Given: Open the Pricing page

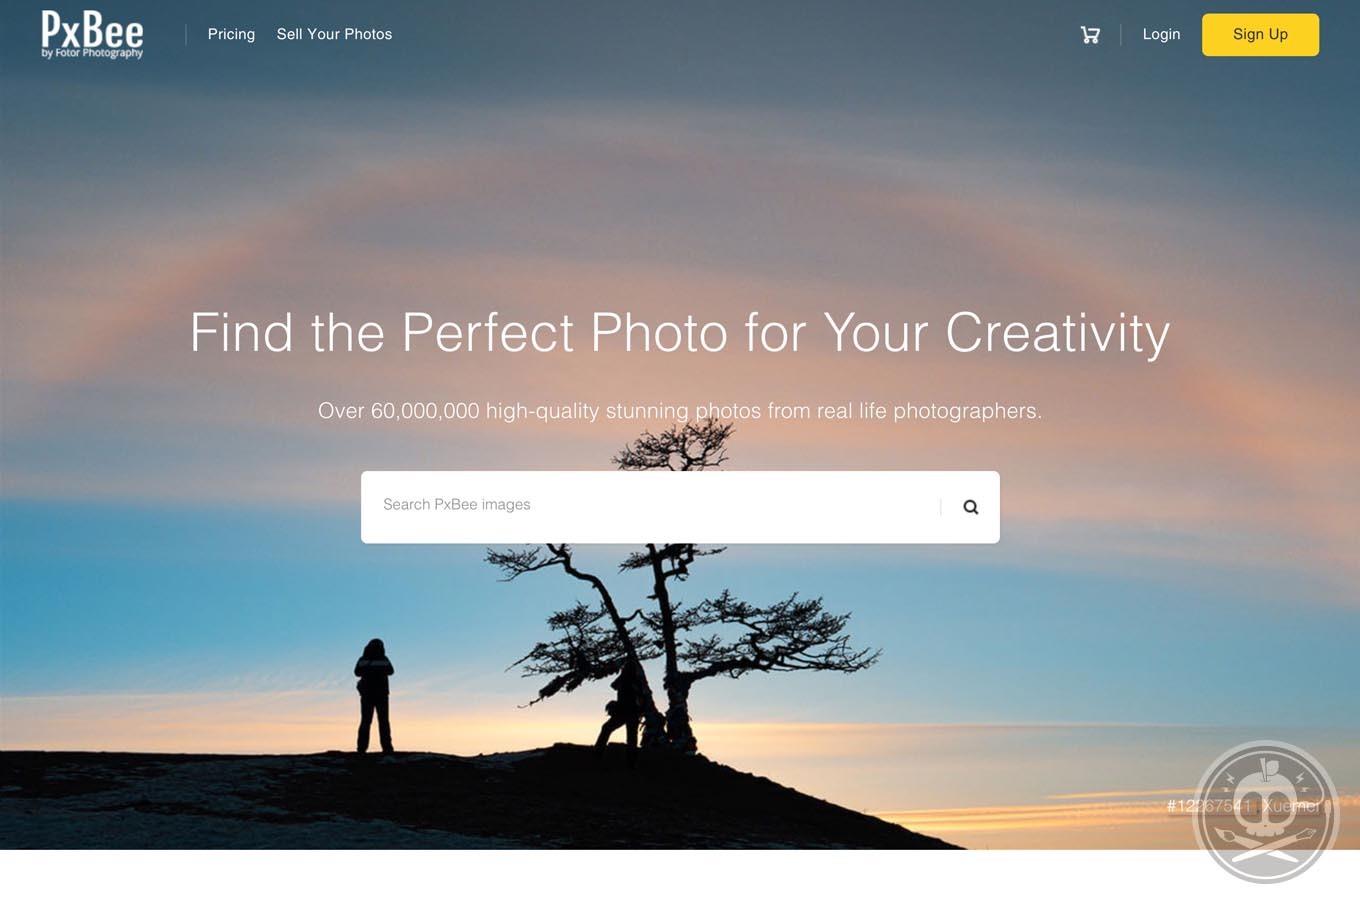Looking at the screenshot, I should click(x=231, y=34).
